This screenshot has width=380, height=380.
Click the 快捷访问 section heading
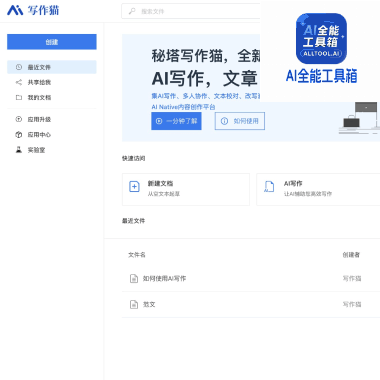click(x=133, y=158)
